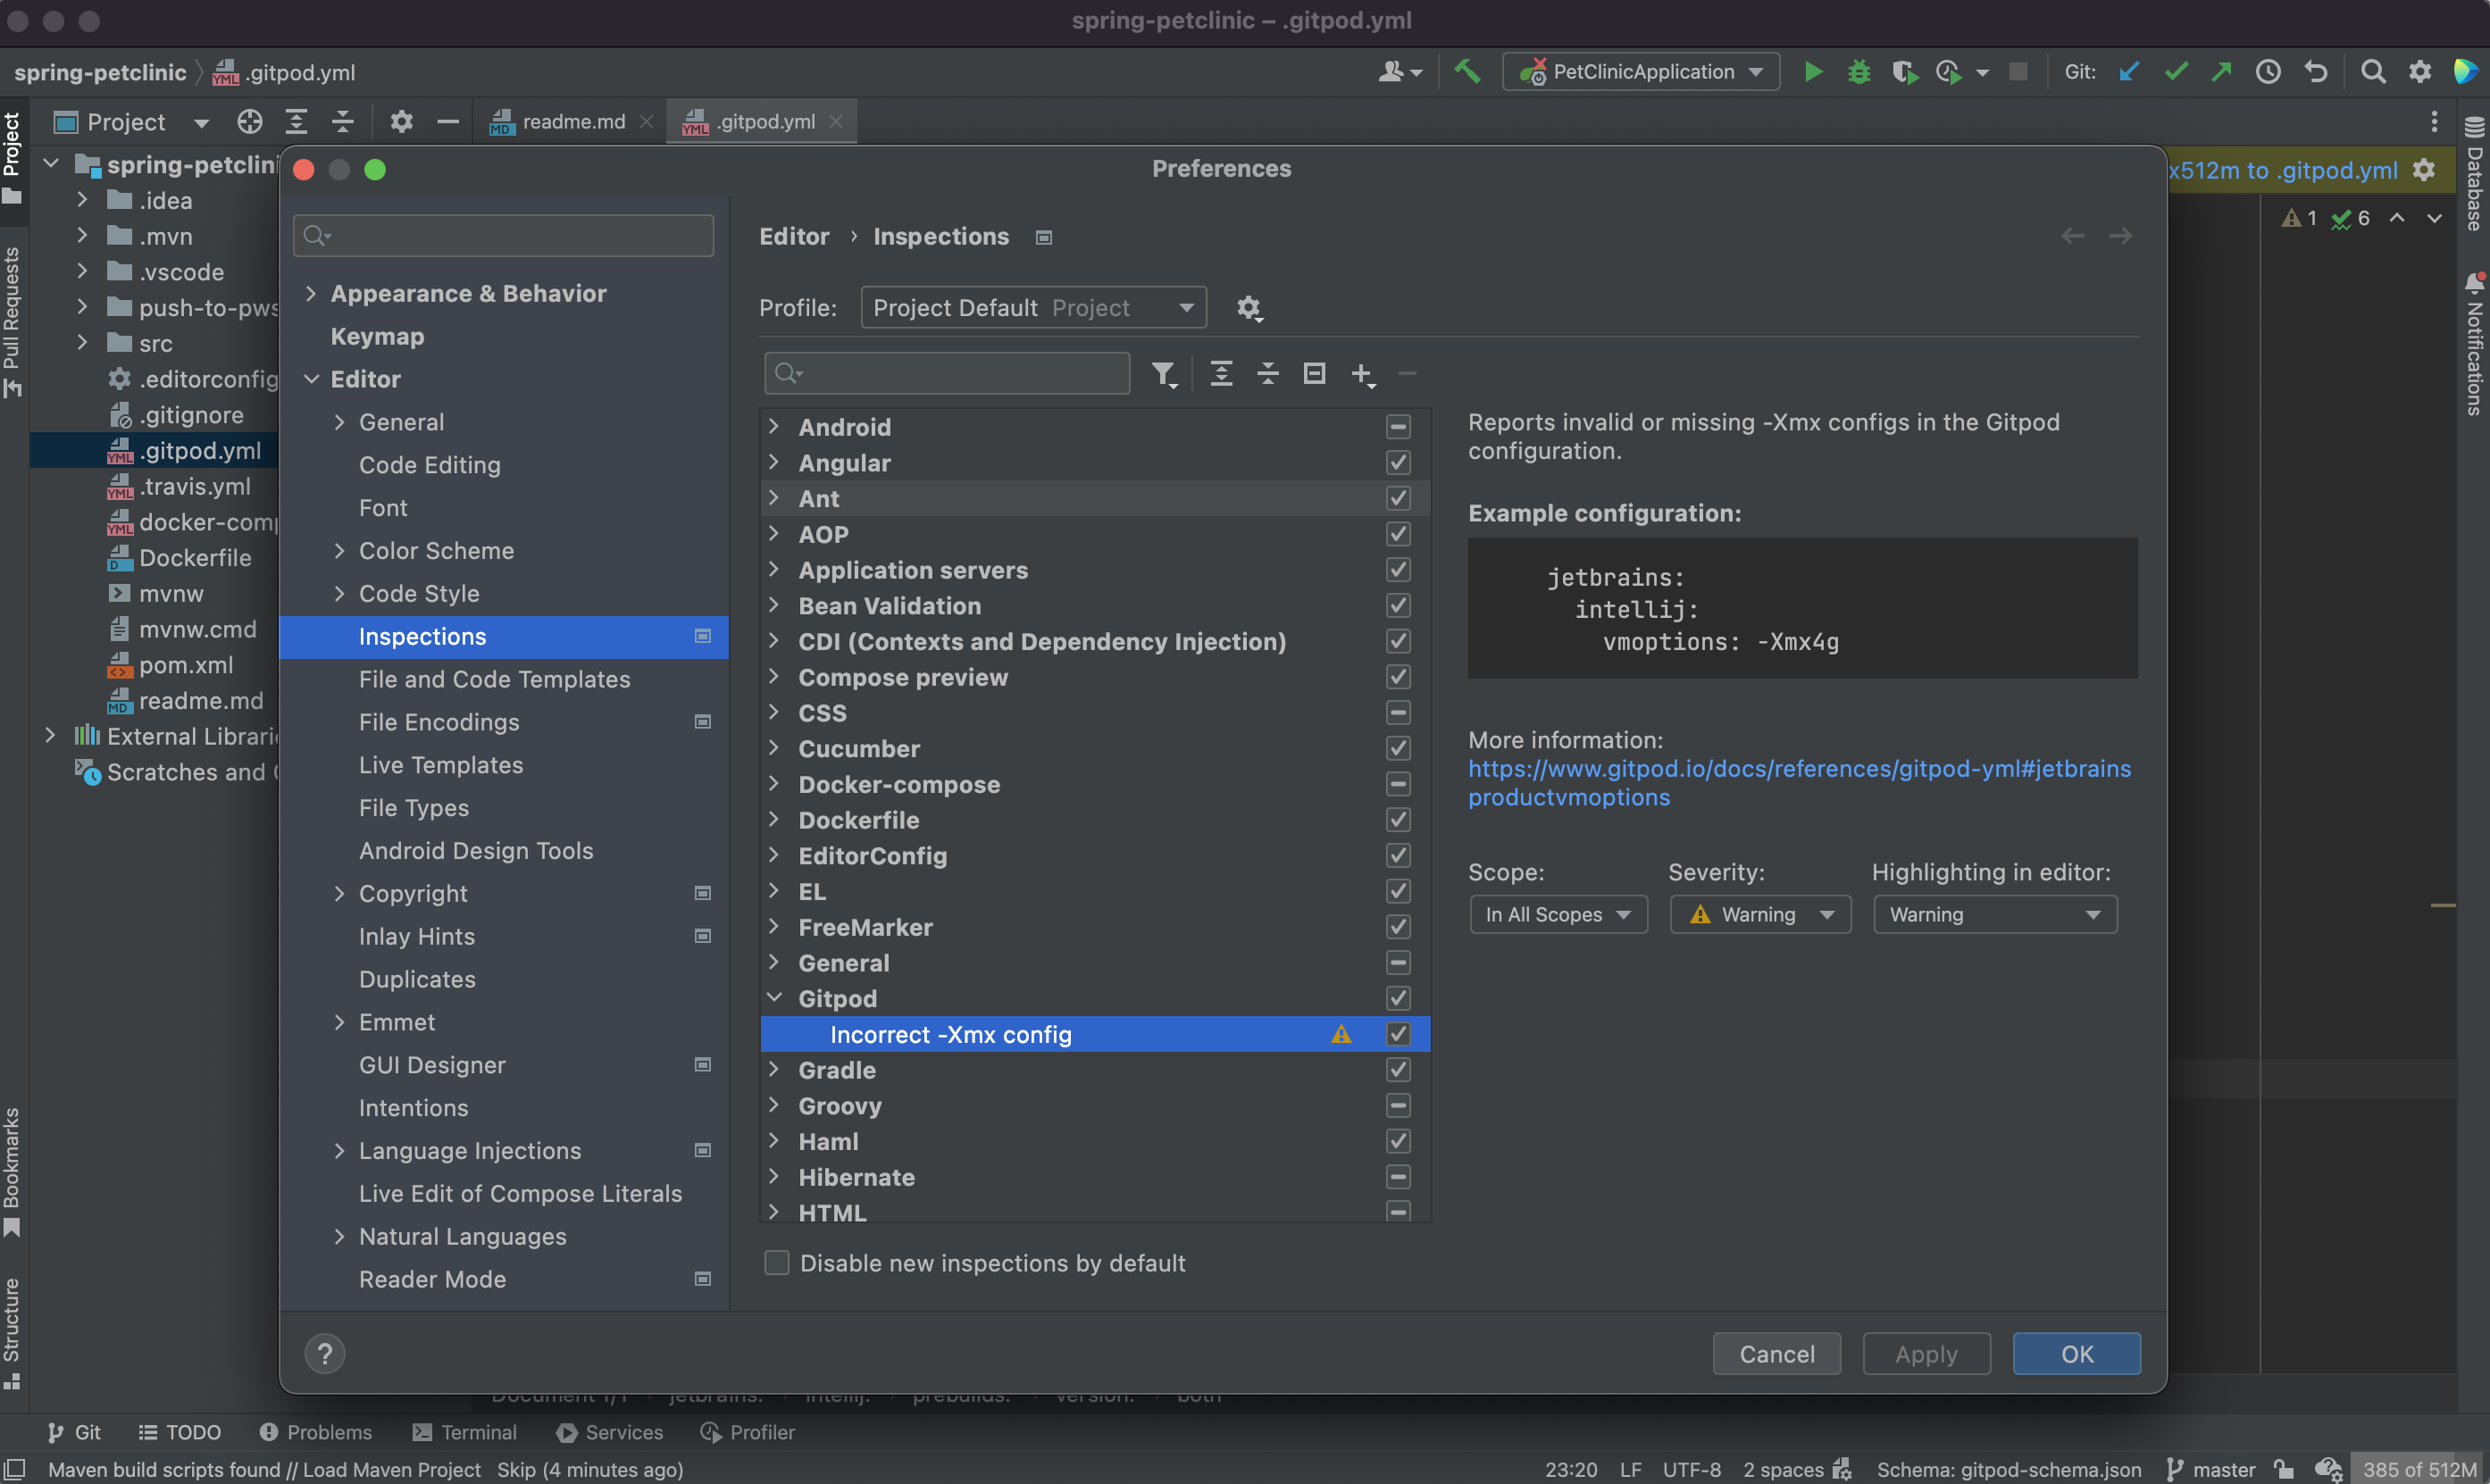
Task: Open the In All Scopes dropdown
Action: (x=1558, y=915)
